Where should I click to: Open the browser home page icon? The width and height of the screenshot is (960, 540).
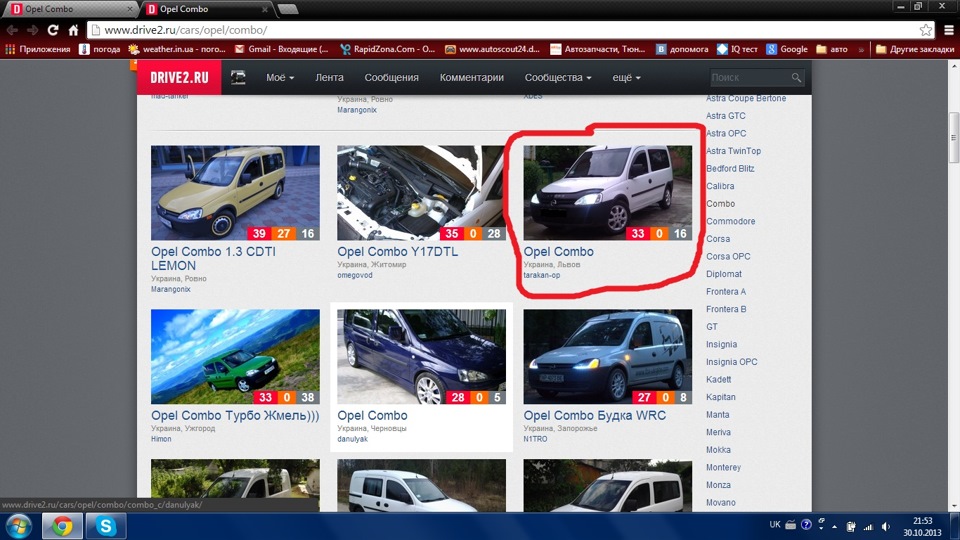coord(73,29)
